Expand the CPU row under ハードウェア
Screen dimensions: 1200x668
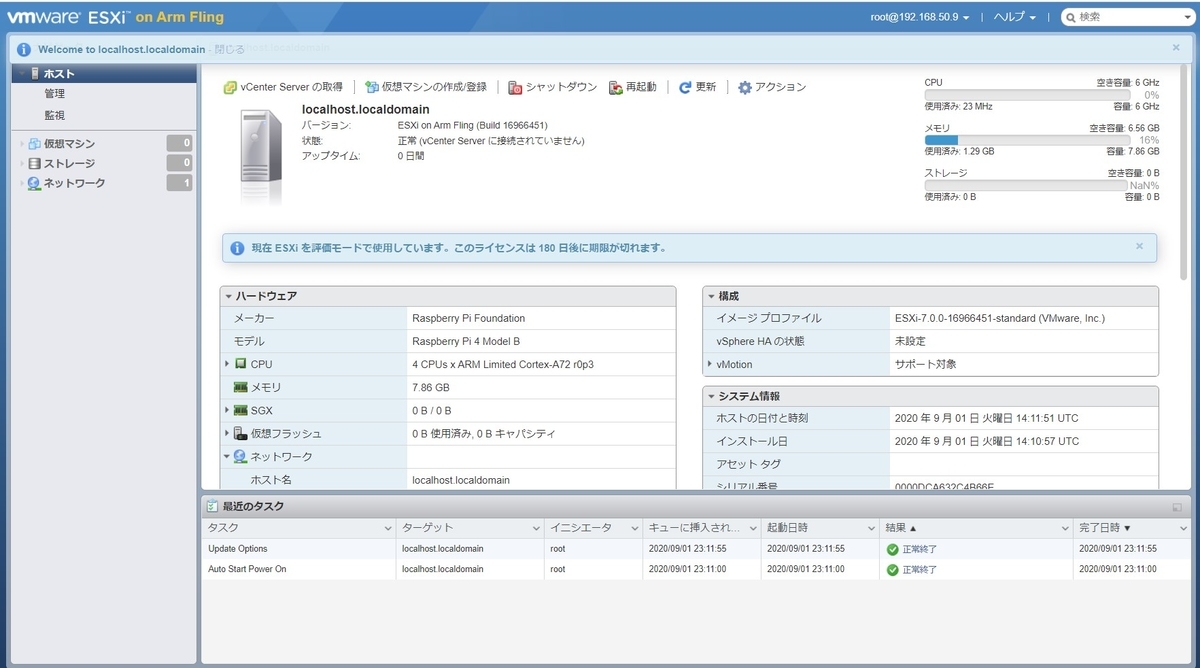click(x=227, y=364)
